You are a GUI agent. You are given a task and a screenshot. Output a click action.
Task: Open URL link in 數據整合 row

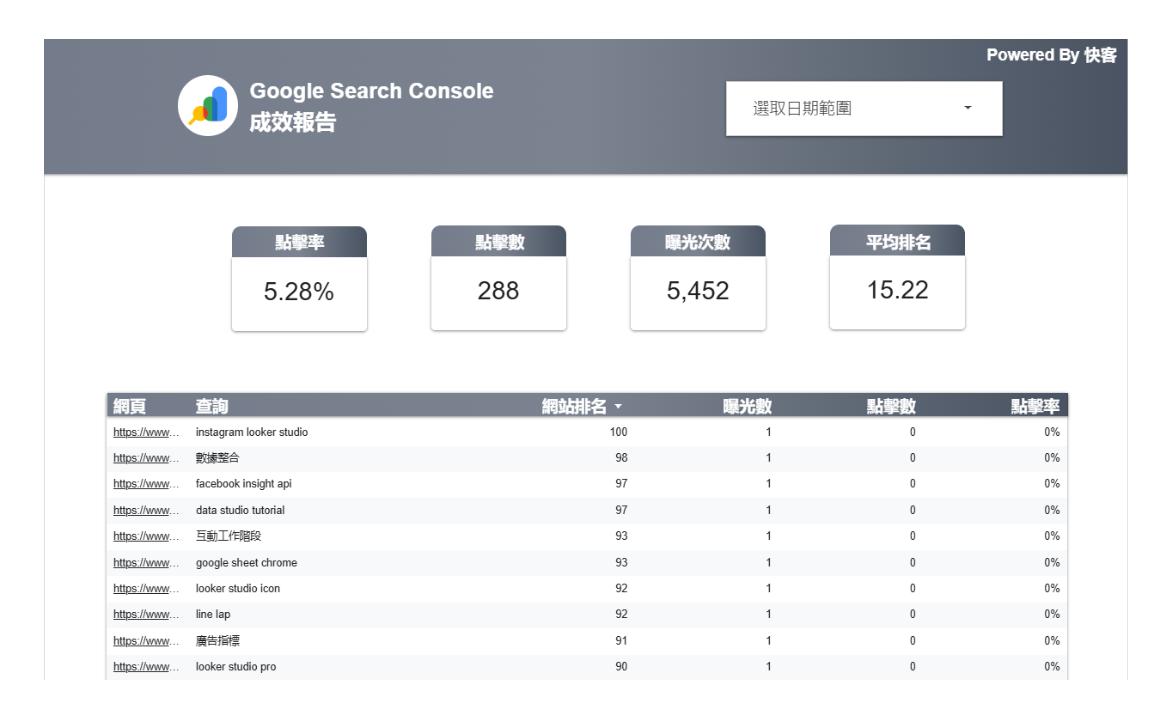pos(146,458)
